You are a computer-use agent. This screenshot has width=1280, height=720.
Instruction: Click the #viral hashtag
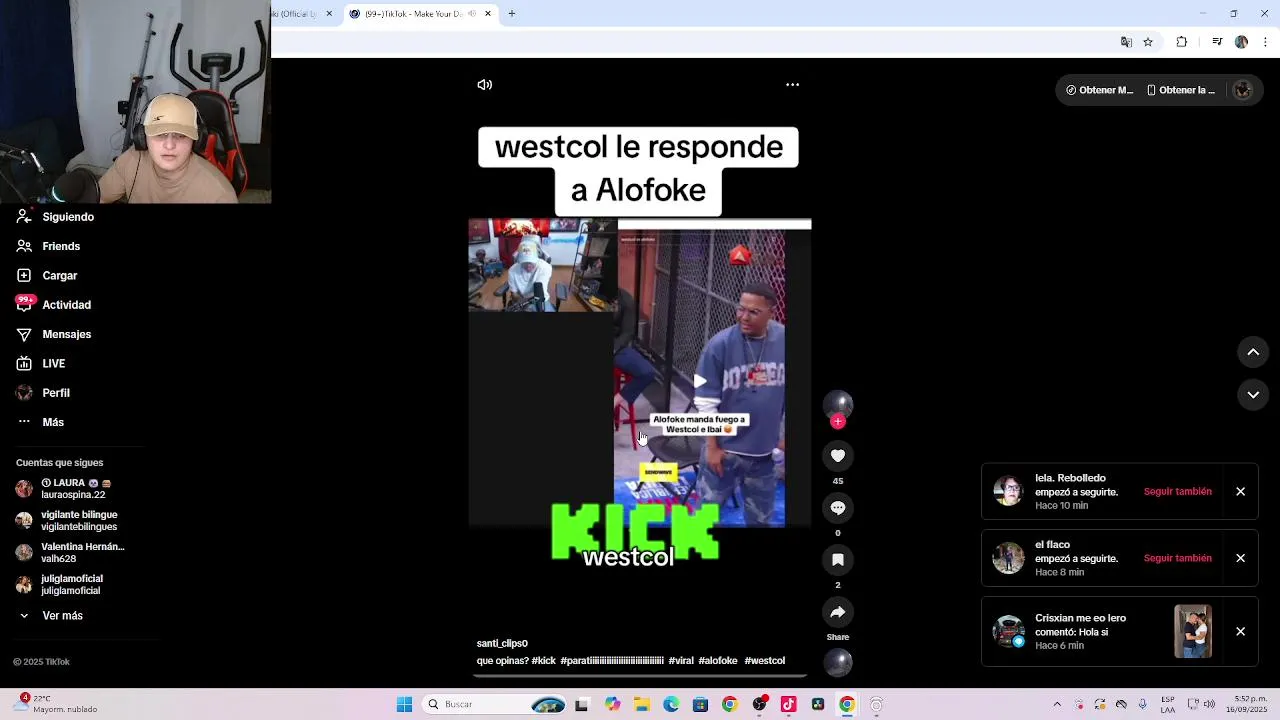[x=681, y=661]
